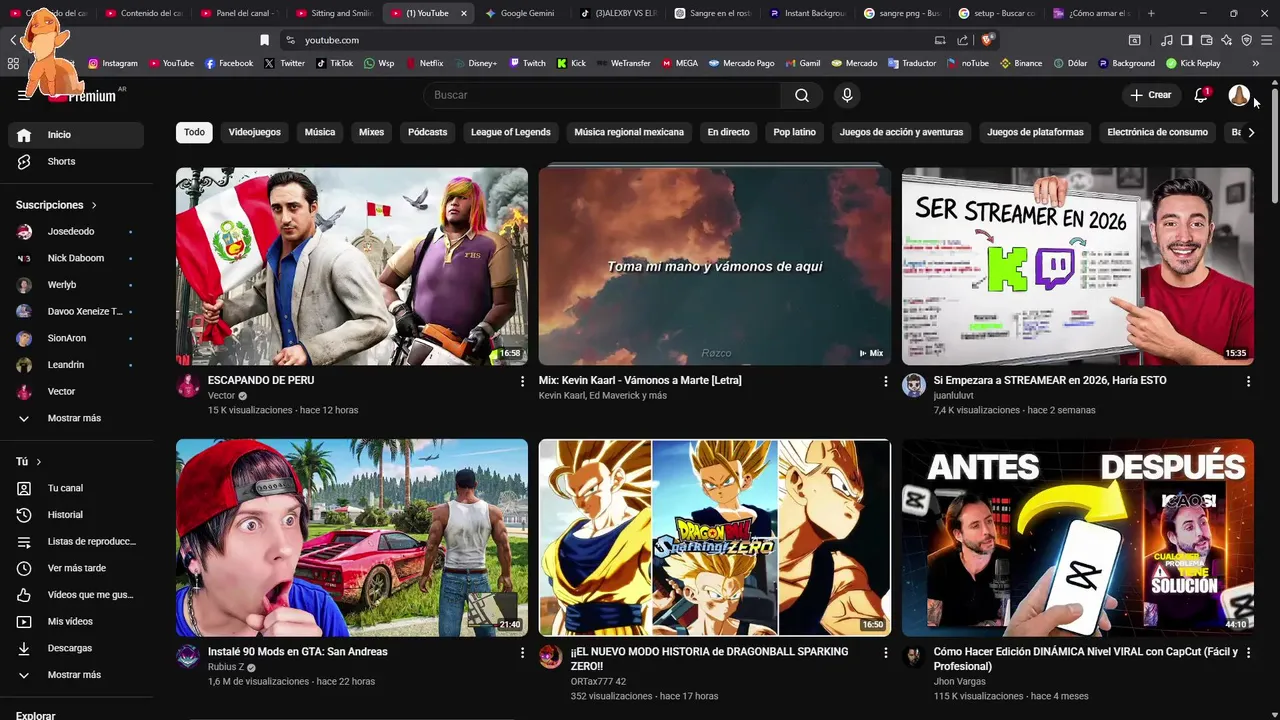
Task: Open the browser playlist music note icon
Action: coord(1167,40)
